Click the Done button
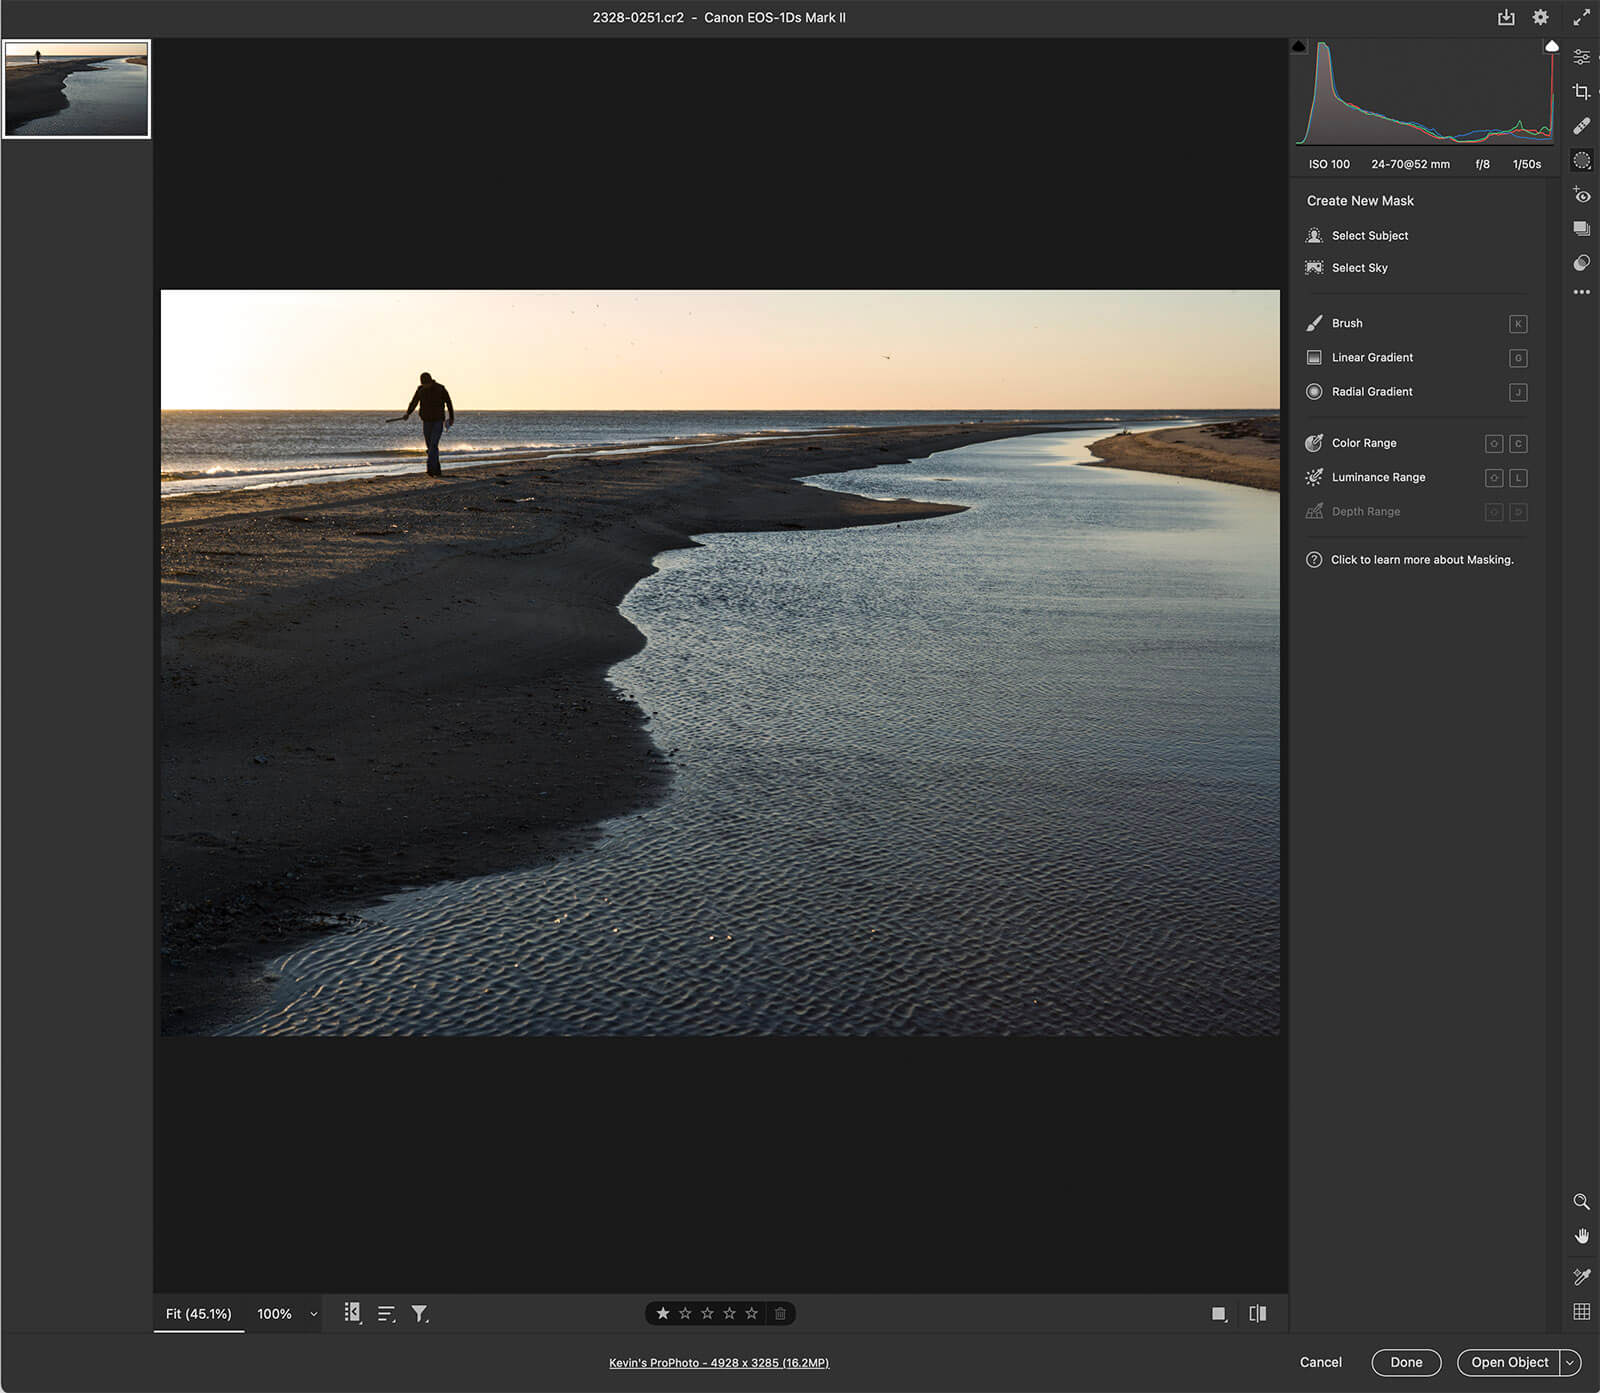Image resolution: width=1600 pixels, height=1393 pixels. tap(1405, 1362)
